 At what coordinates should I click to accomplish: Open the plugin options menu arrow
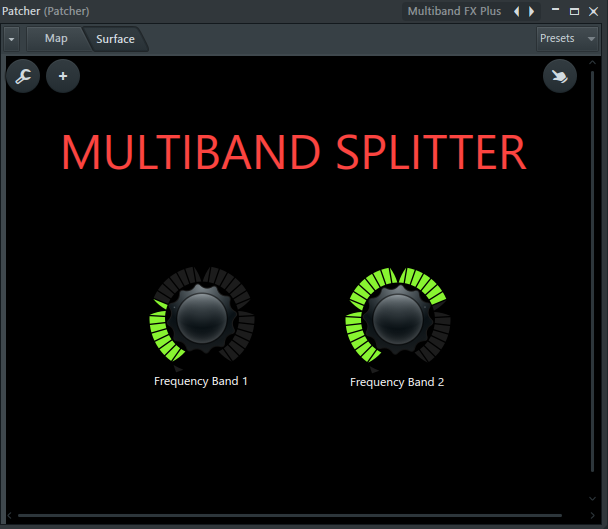point(11,39)
